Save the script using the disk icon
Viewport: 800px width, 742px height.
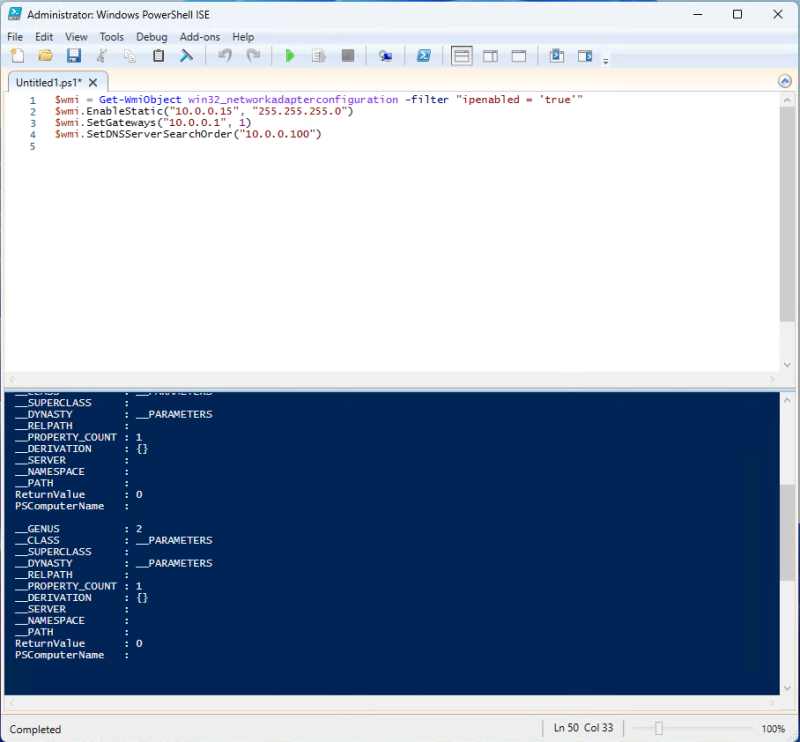[73, 55]
